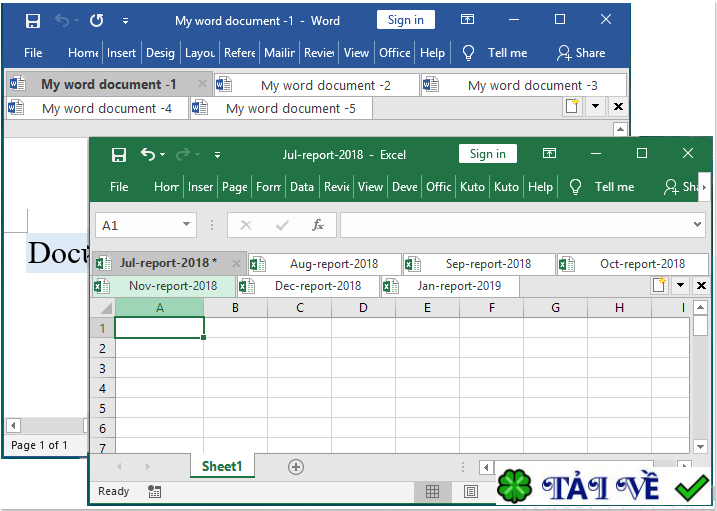Viewport: 717px width, 511px height.
Task: Click Ribbon Display Options icon in Excel
Action: point(549,153)
